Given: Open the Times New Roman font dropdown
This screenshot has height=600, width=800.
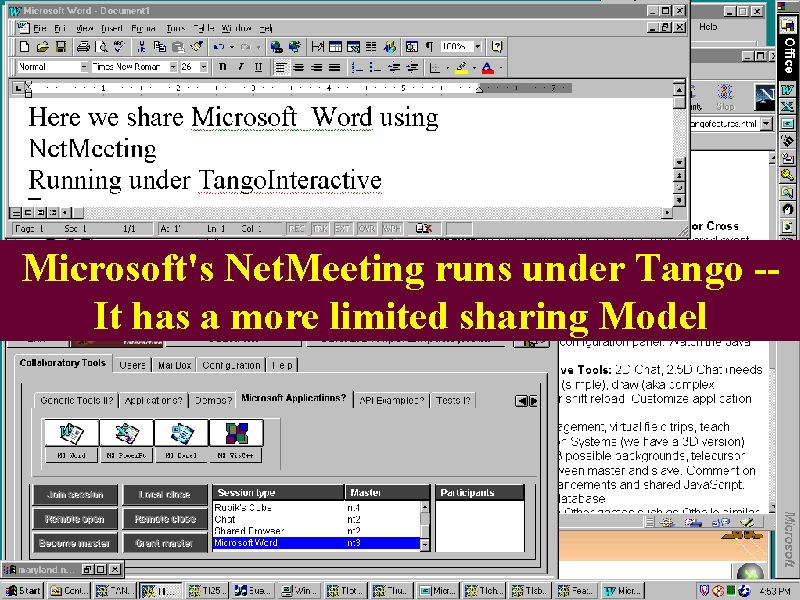Looking at the screenshot, I should tap(173, 67).
